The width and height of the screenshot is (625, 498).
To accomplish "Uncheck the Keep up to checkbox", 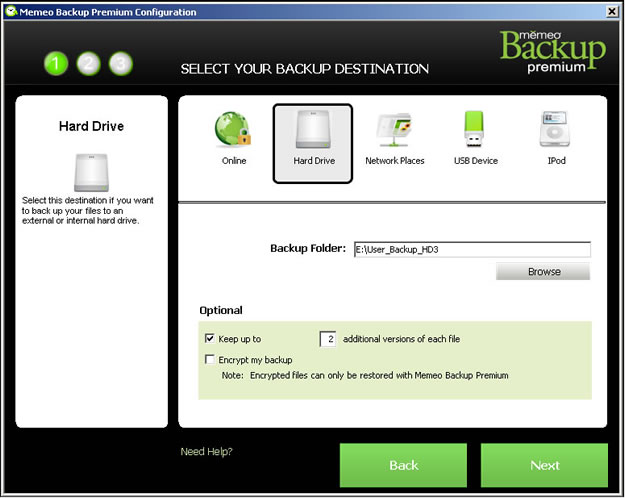I will click(x=209, y=339).
